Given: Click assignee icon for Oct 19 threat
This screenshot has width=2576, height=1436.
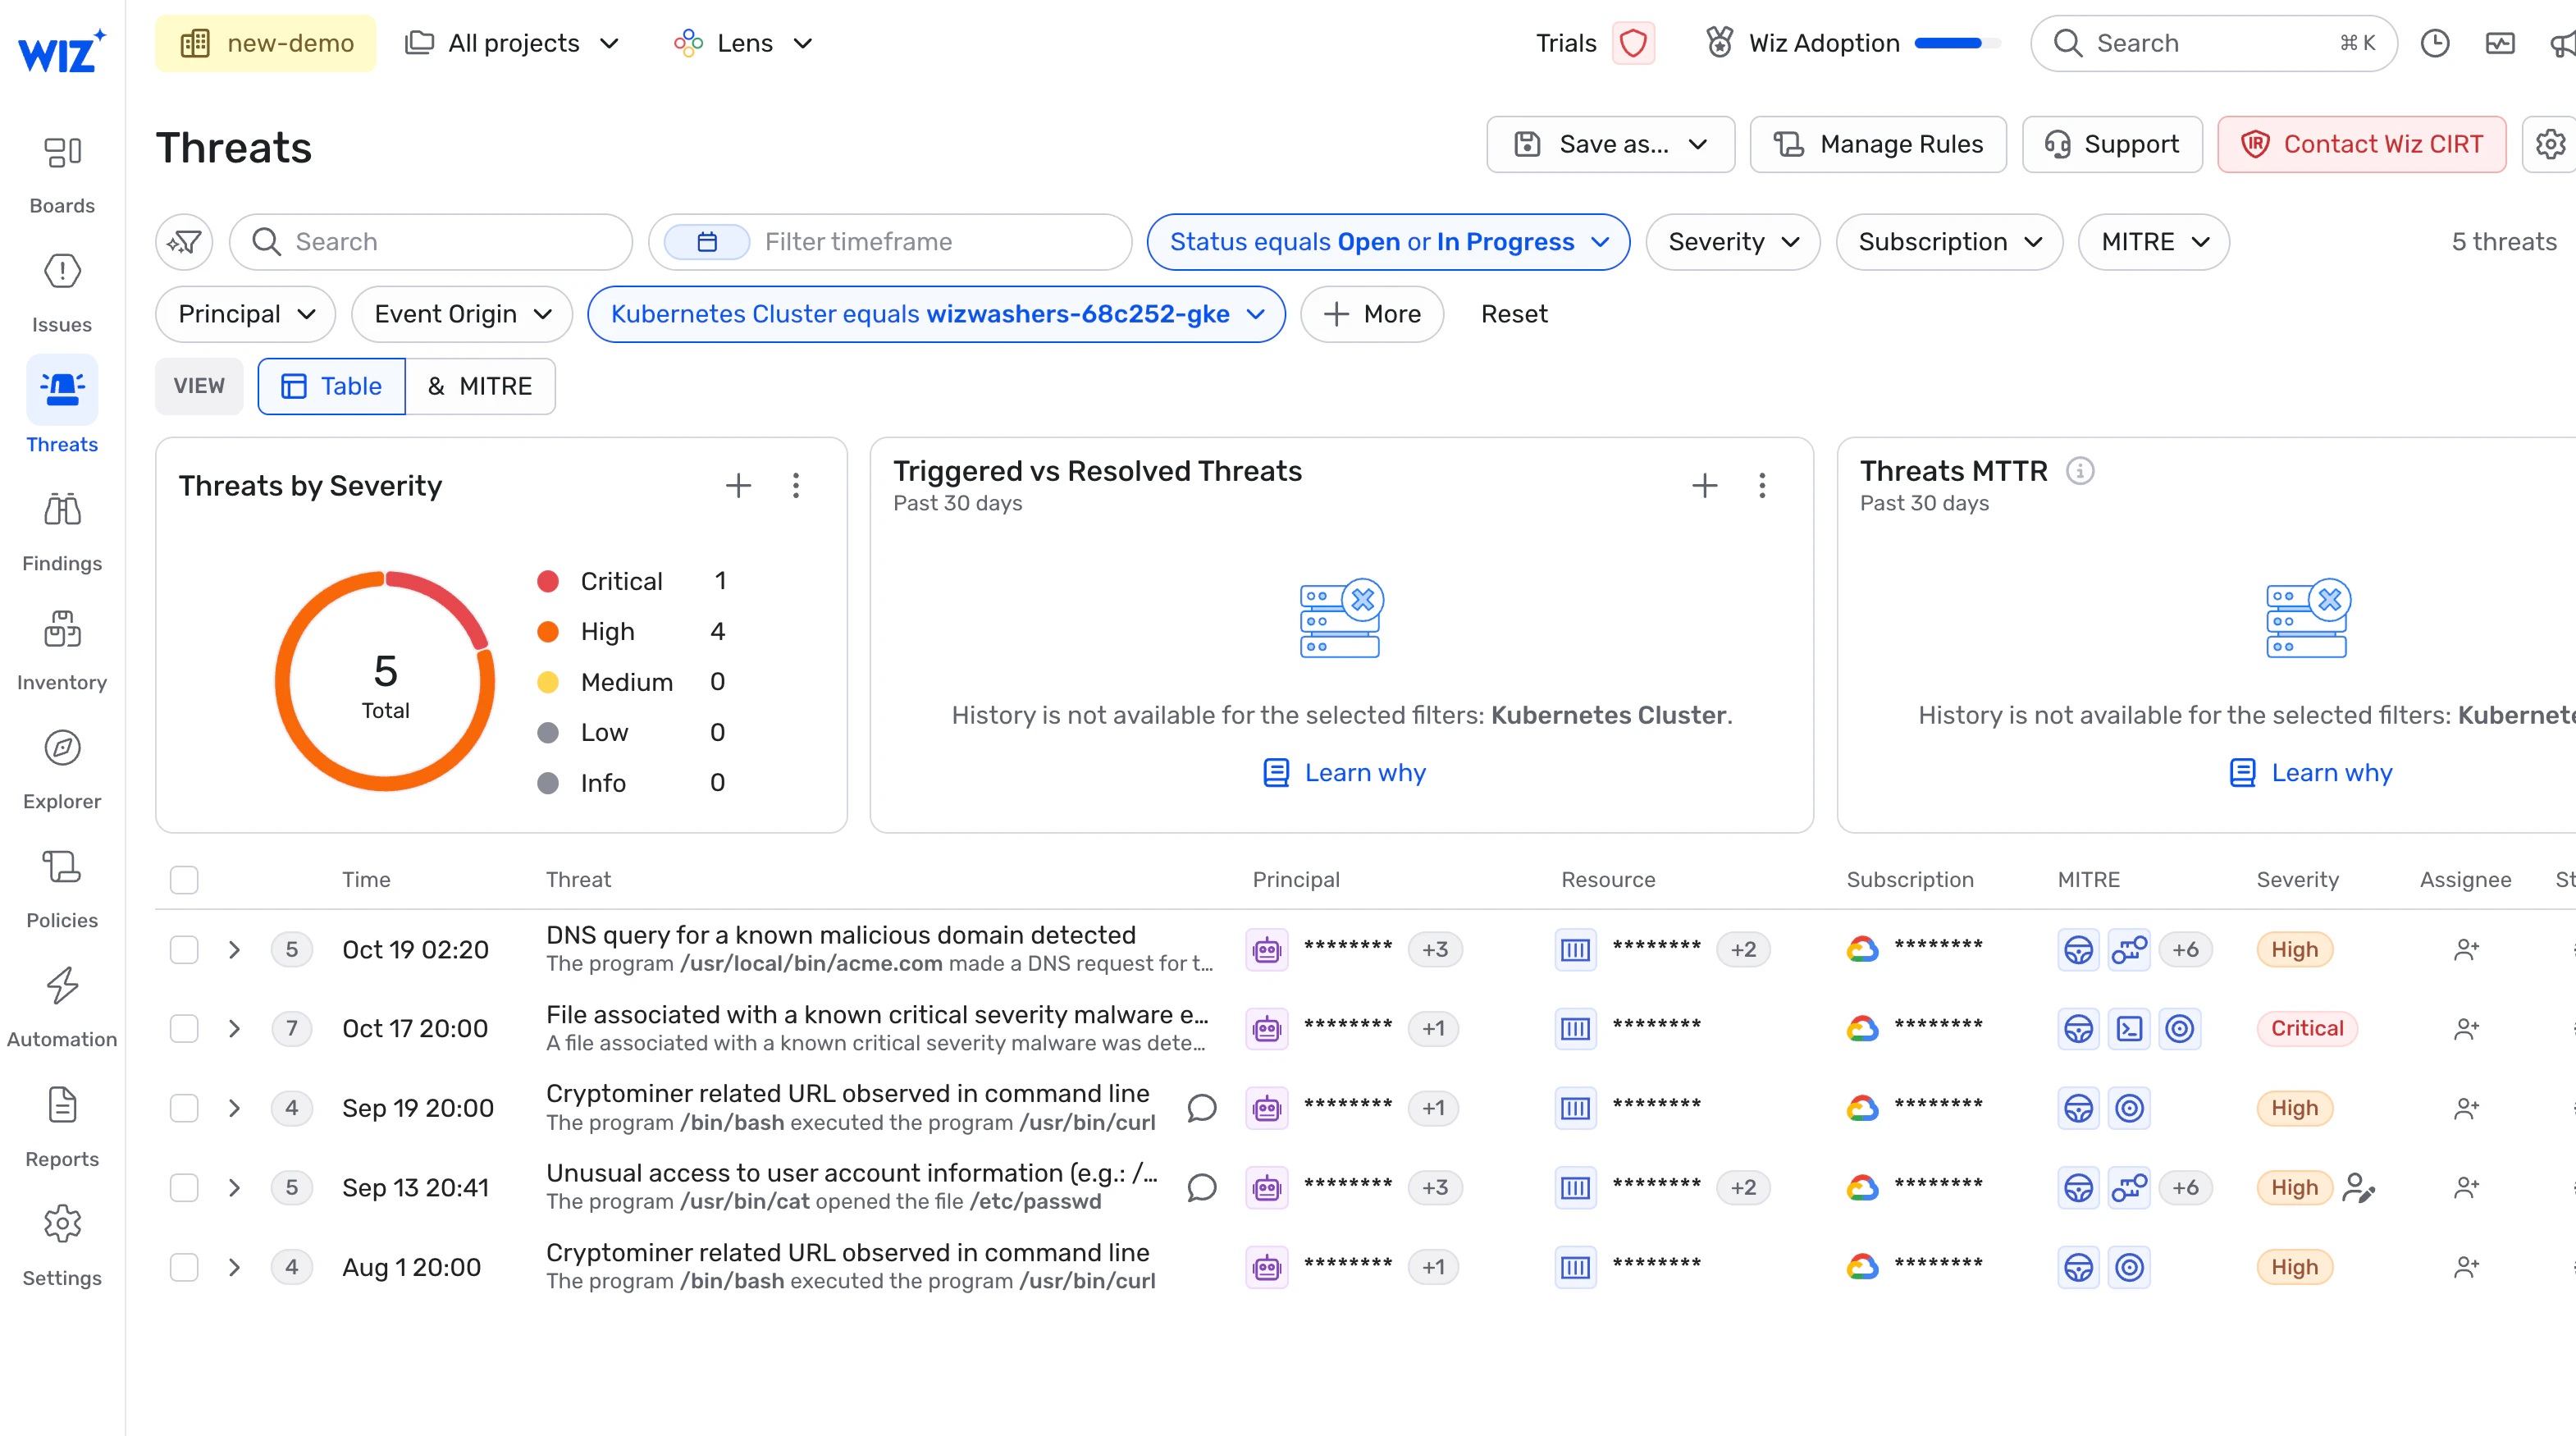Looking at the screenshot, I should click(2466, 949).
